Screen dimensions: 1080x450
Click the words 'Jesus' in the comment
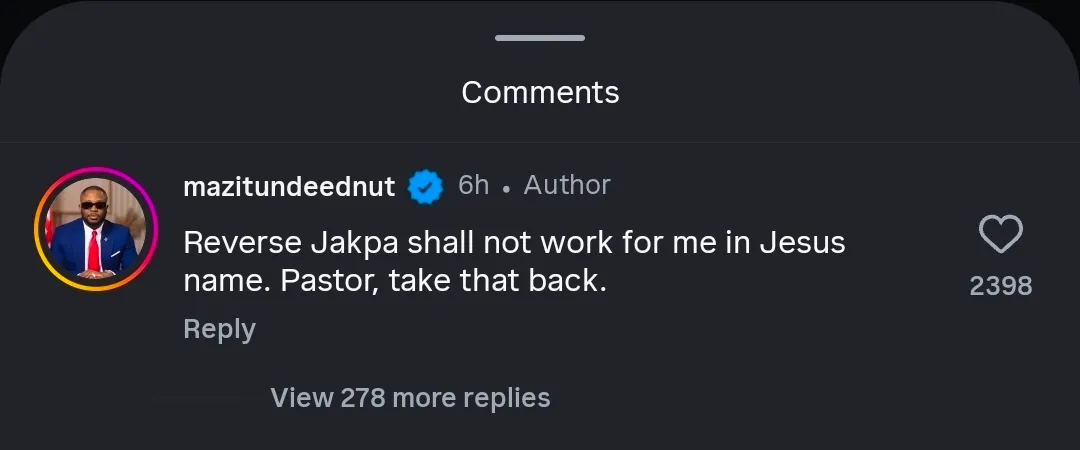804,242
